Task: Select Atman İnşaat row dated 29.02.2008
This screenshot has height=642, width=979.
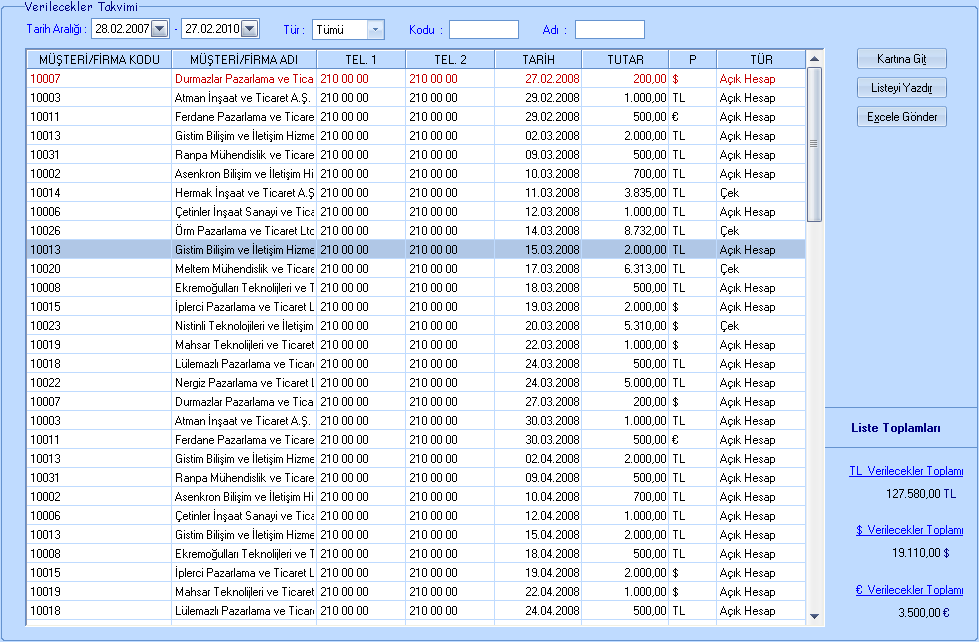Action: (x=416, y=97)
